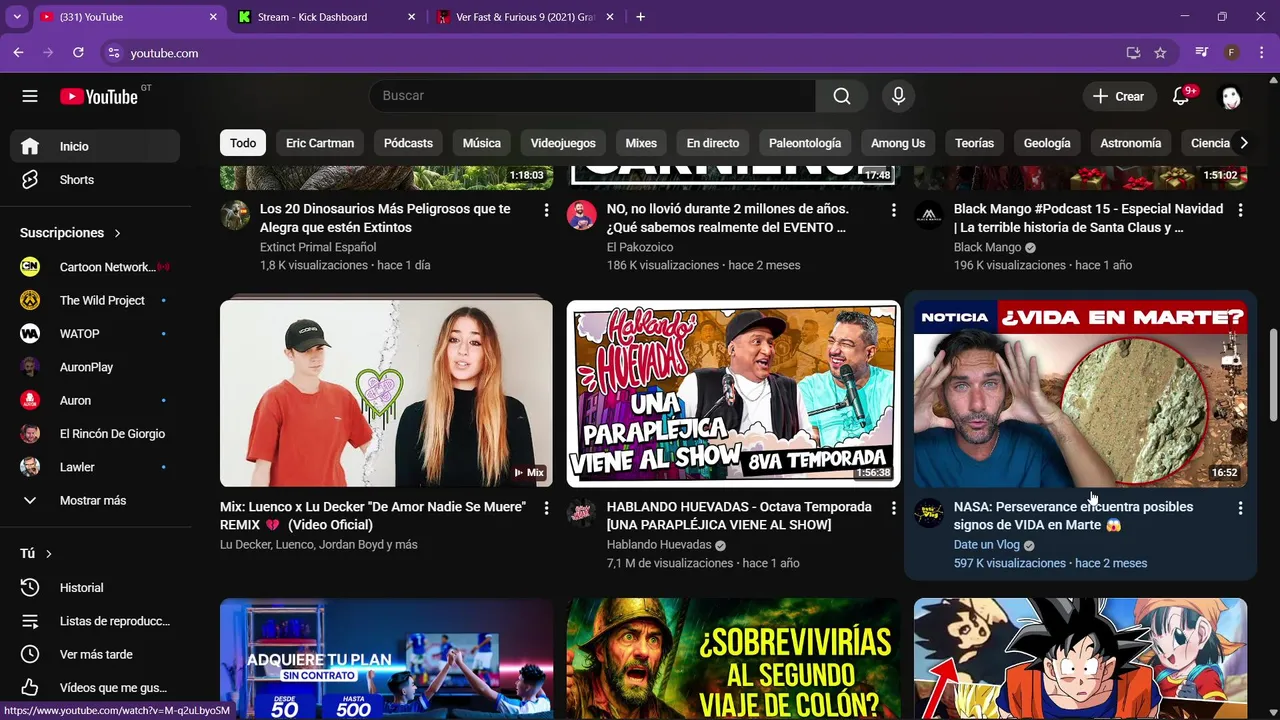The height and width of the screenshot is (720, 1280).
Task: Select the En directo filter chip
Action: tap(713, 143)
